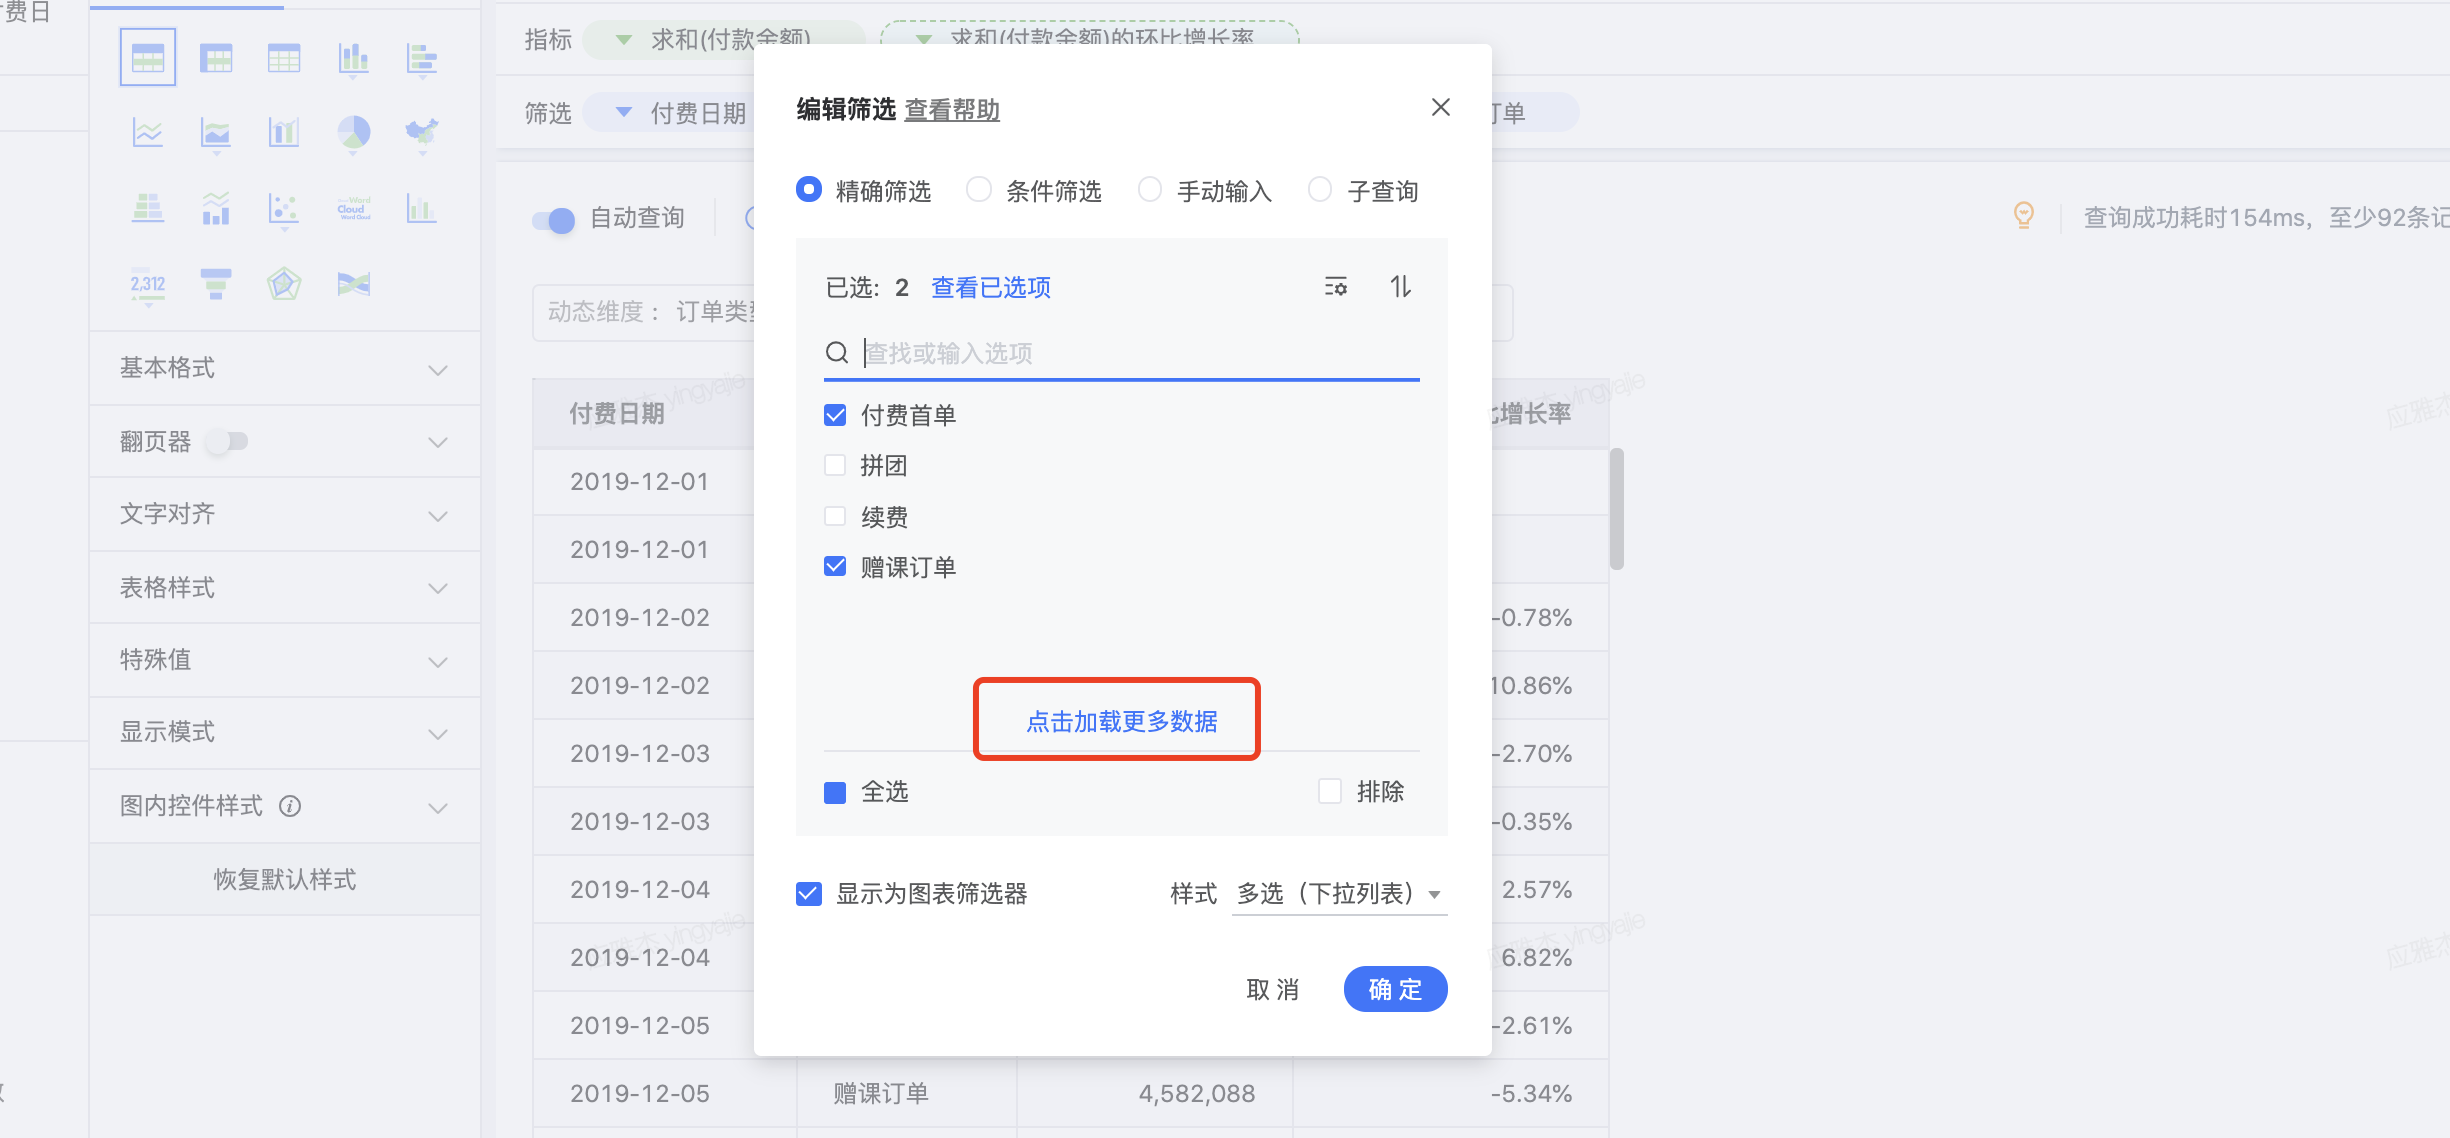Open the 查看帮助 link
This screenshot has height=1138, width=2450.
[952, 110]
